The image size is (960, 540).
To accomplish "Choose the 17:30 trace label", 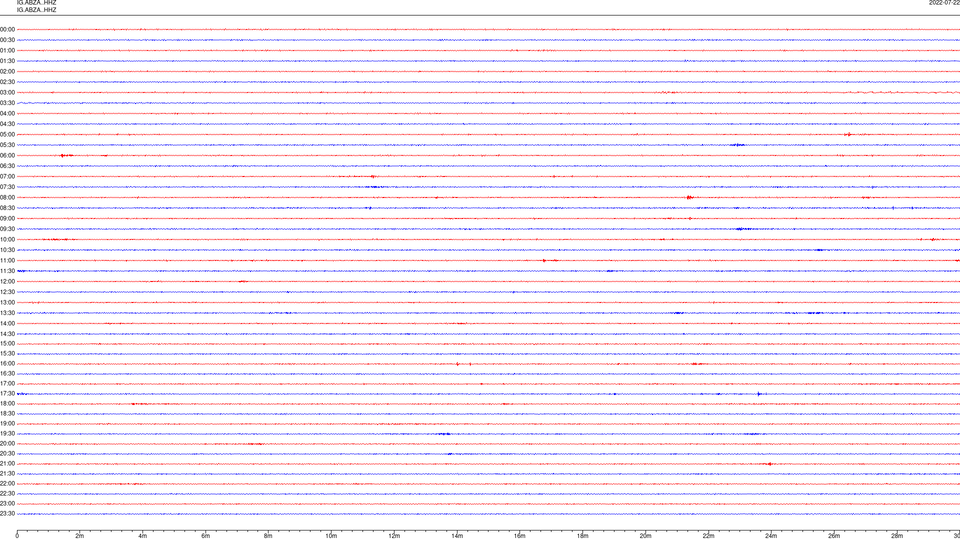I will 7,394.
